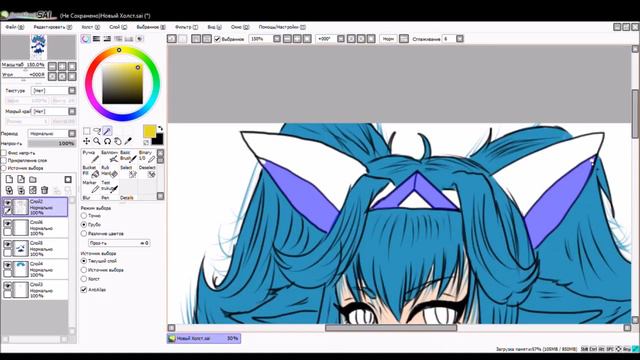Open the Фильтр menu
This screenshot has height=360, width=640.
pos(187,27)
